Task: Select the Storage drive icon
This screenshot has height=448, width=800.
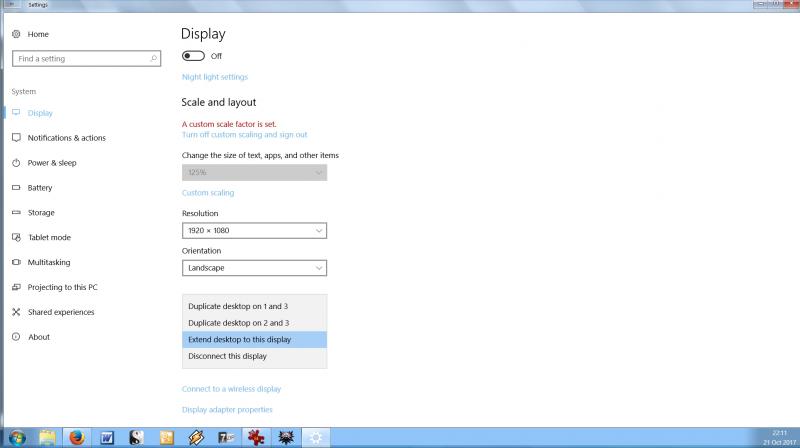Action: pos(16,213)
